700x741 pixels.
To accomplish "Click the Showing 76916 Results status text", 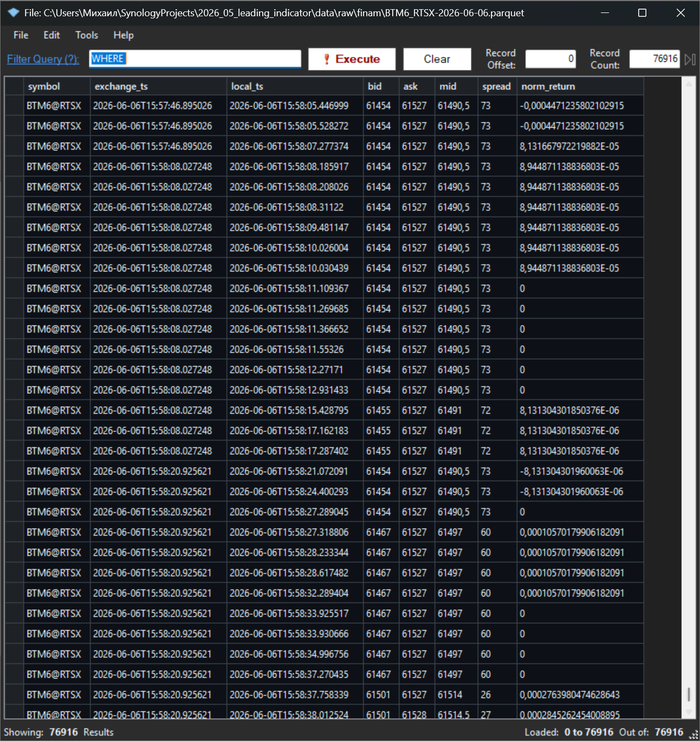I will click(x=59, y=732).
